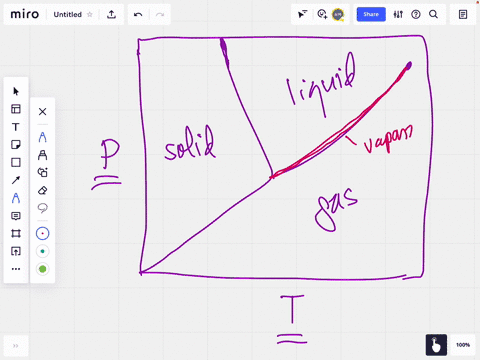Click the user avatar
This screenshot has width=480, height=360.
tap(338, 14)
